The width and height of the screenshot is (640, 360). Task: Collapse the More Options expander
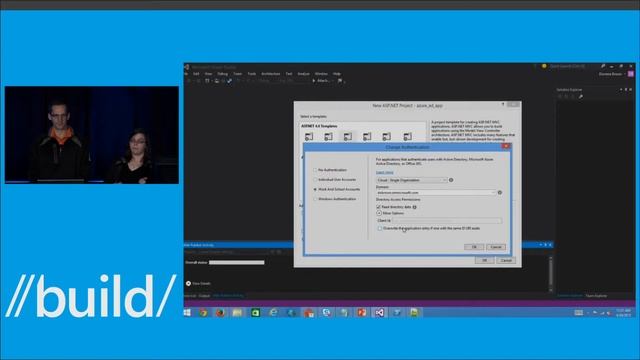pyautogui.click(x=379, y=213)
